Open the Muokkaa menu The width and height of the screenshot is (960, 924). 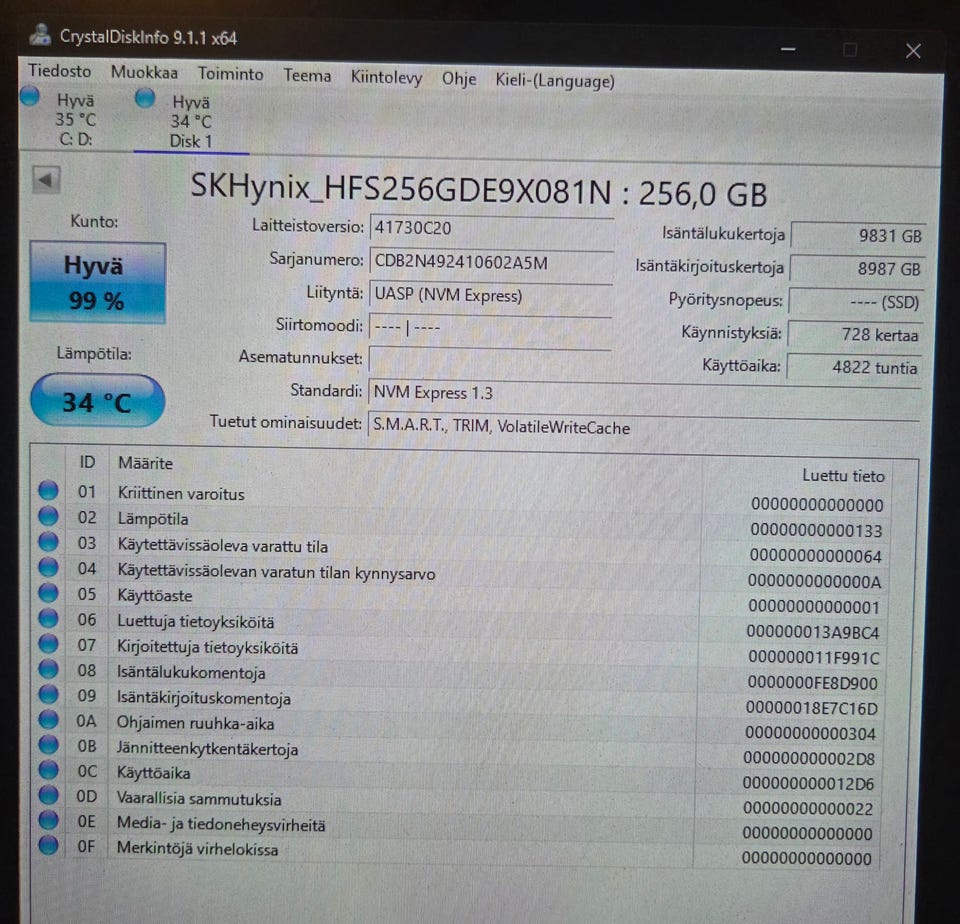[x=144, y=72]
